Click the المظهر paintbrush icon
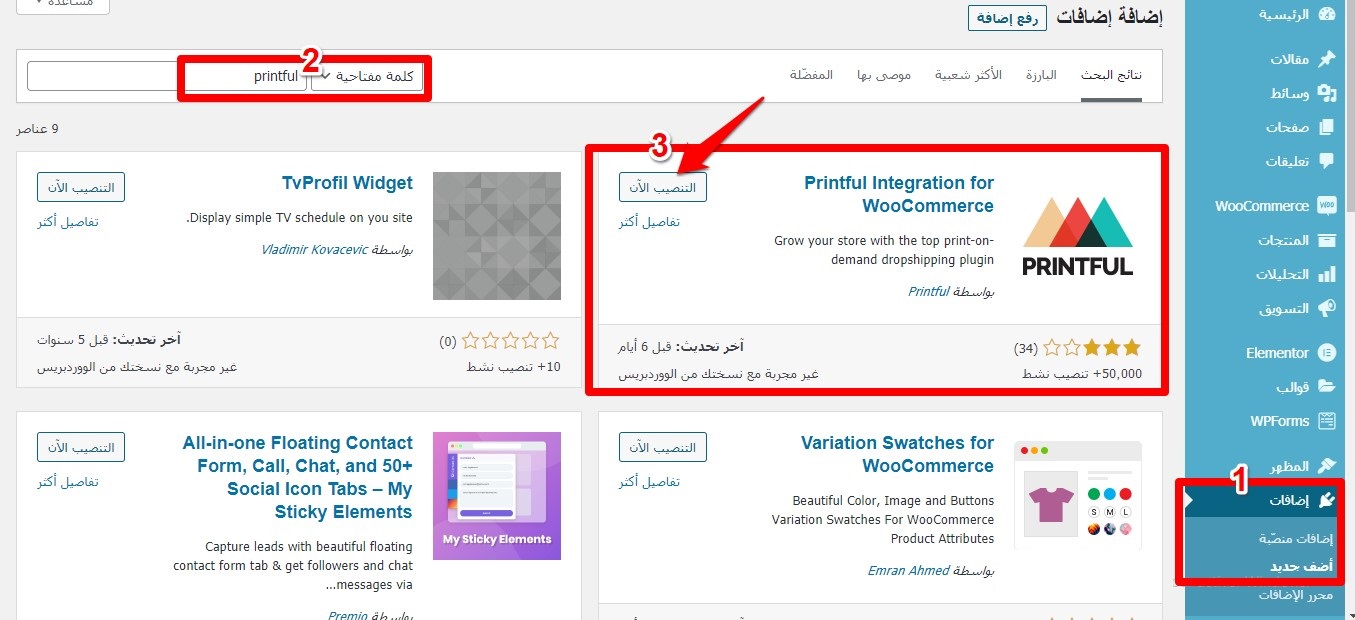1355x620 pixels. click(1327, 466)
